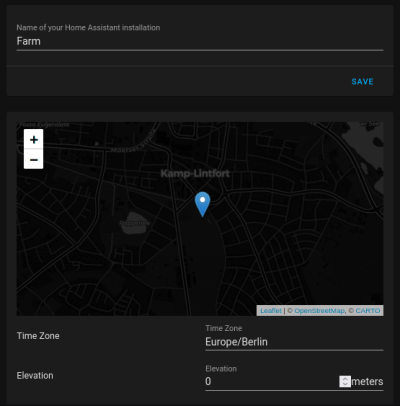This screenshot has height=406, width=400.
Task: Zoom in on the map with plus button
Action: 34,139
